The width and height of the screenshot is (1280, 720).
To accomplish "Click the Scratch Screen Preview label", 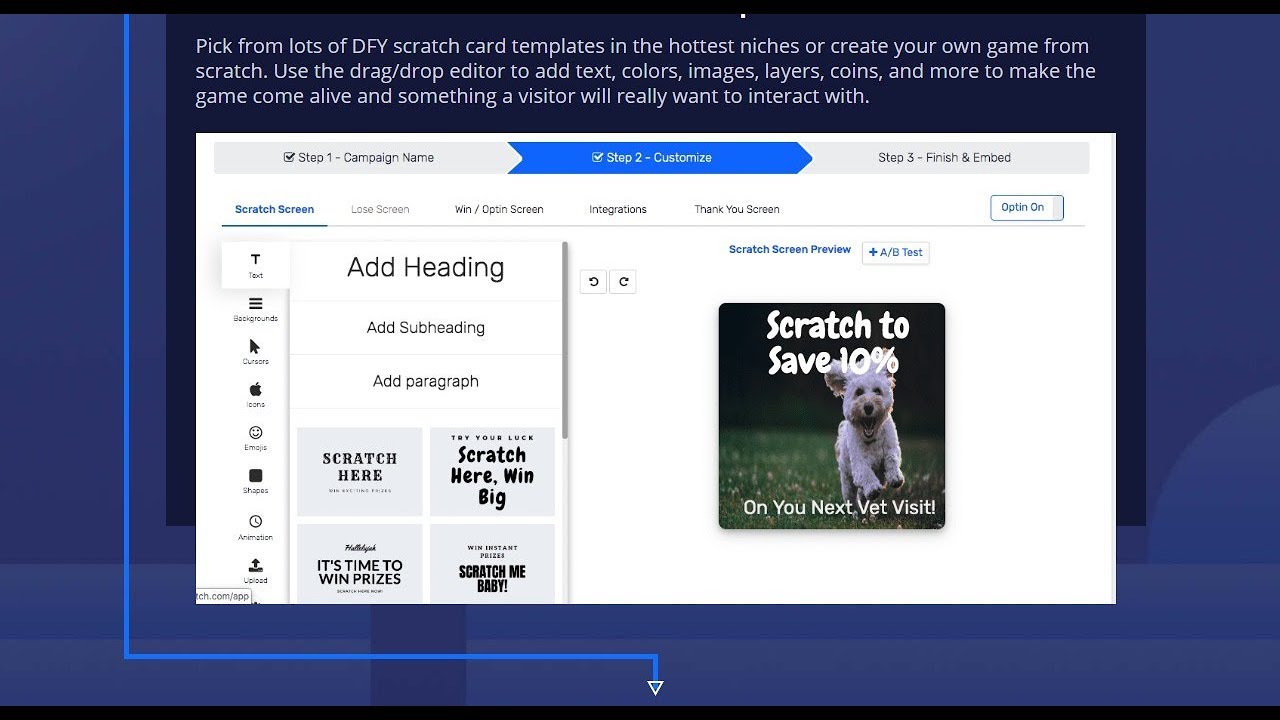I will (790, 250).
